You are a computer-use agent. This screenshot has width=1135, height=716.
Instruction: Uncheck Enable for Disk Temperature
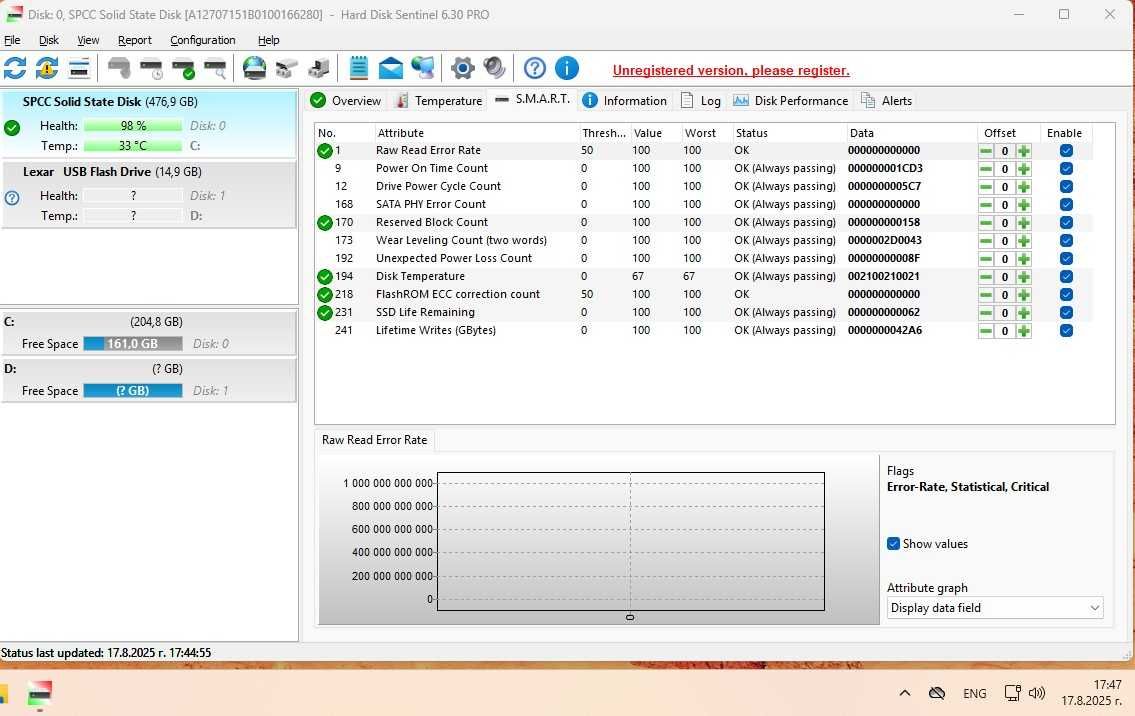coord(1066,277)
